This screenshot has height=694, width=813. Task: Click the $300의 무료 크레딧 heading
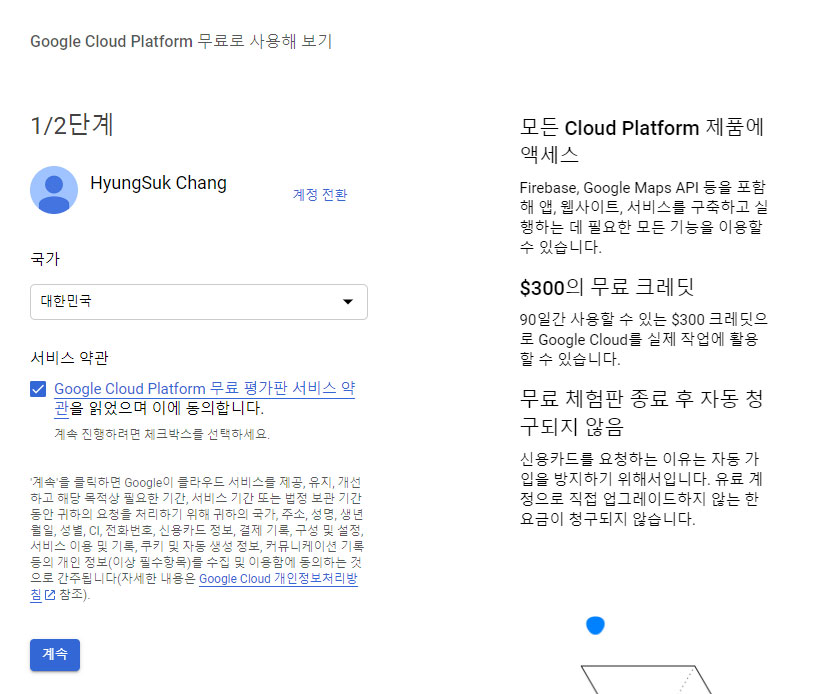coord(607,287)
